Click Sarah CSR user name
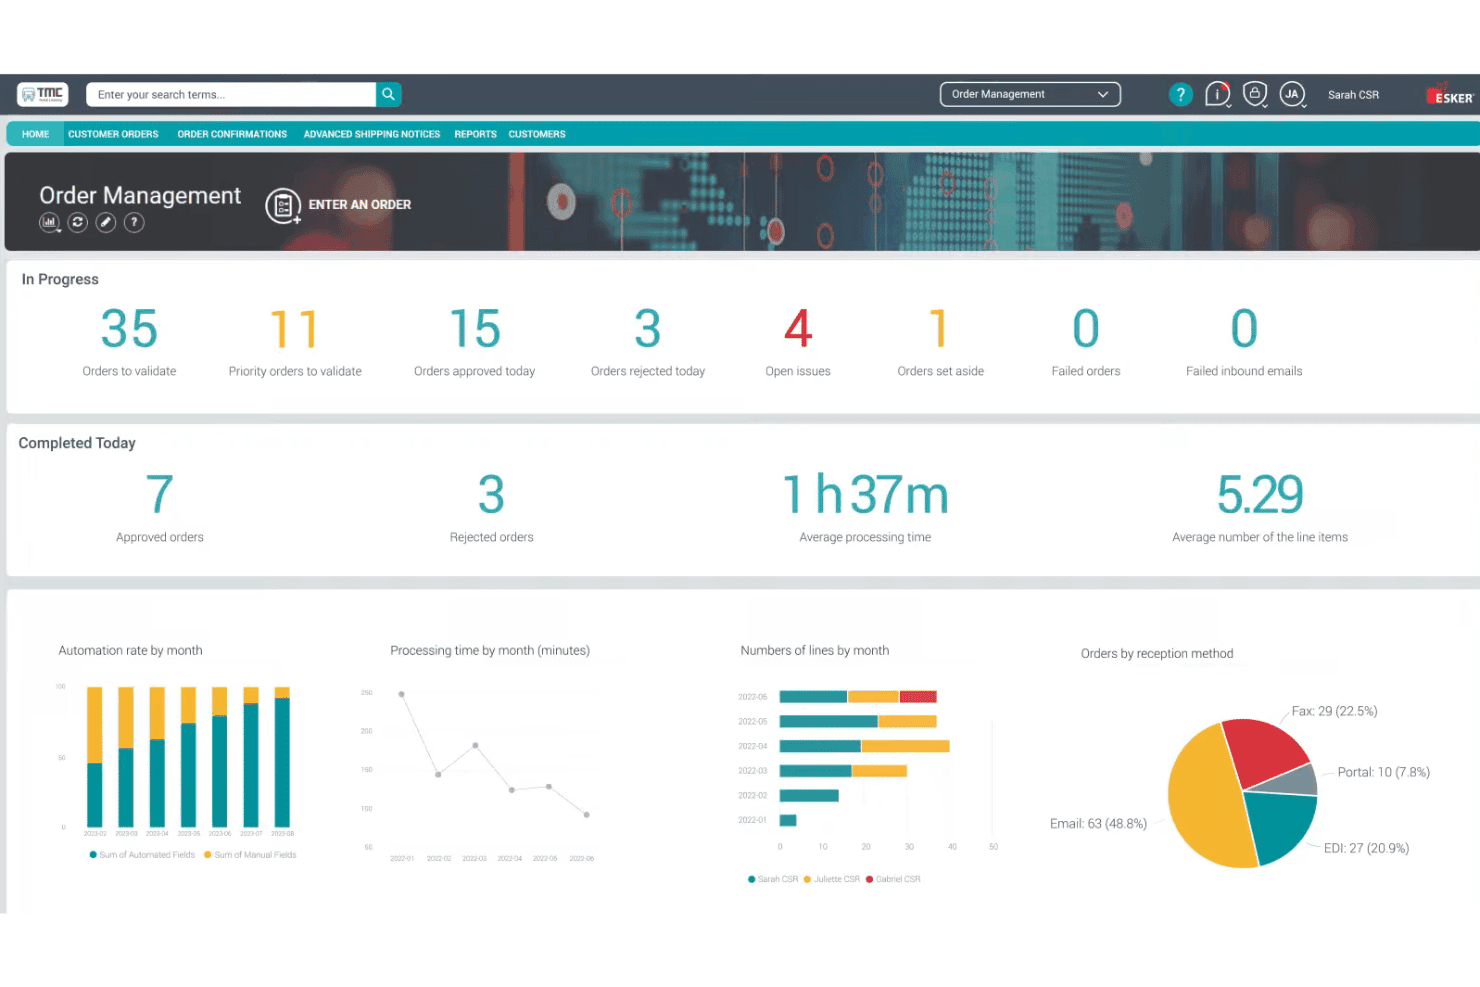 pyautogui.click(x=1353, y=95)
